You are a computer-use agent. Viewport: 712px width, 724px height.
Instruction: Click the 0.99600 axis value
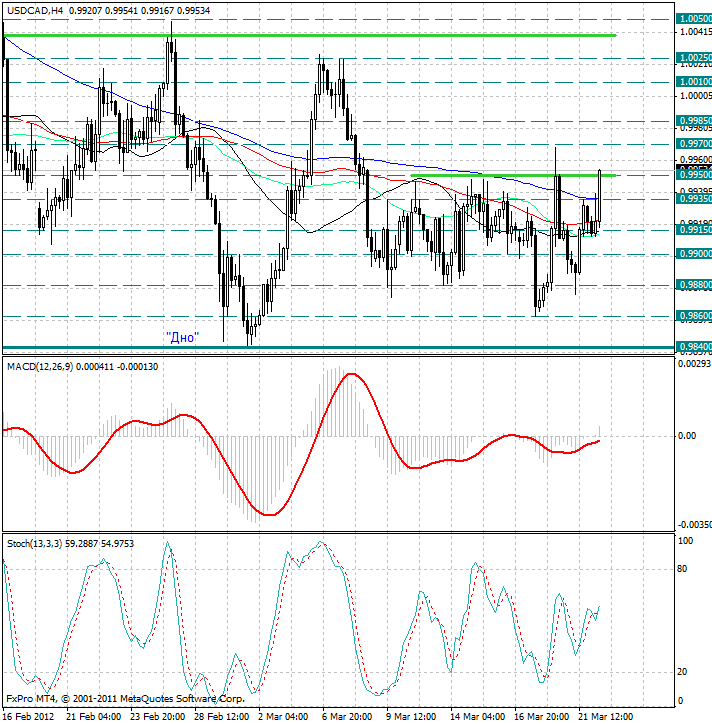click(x=696, y=160)
